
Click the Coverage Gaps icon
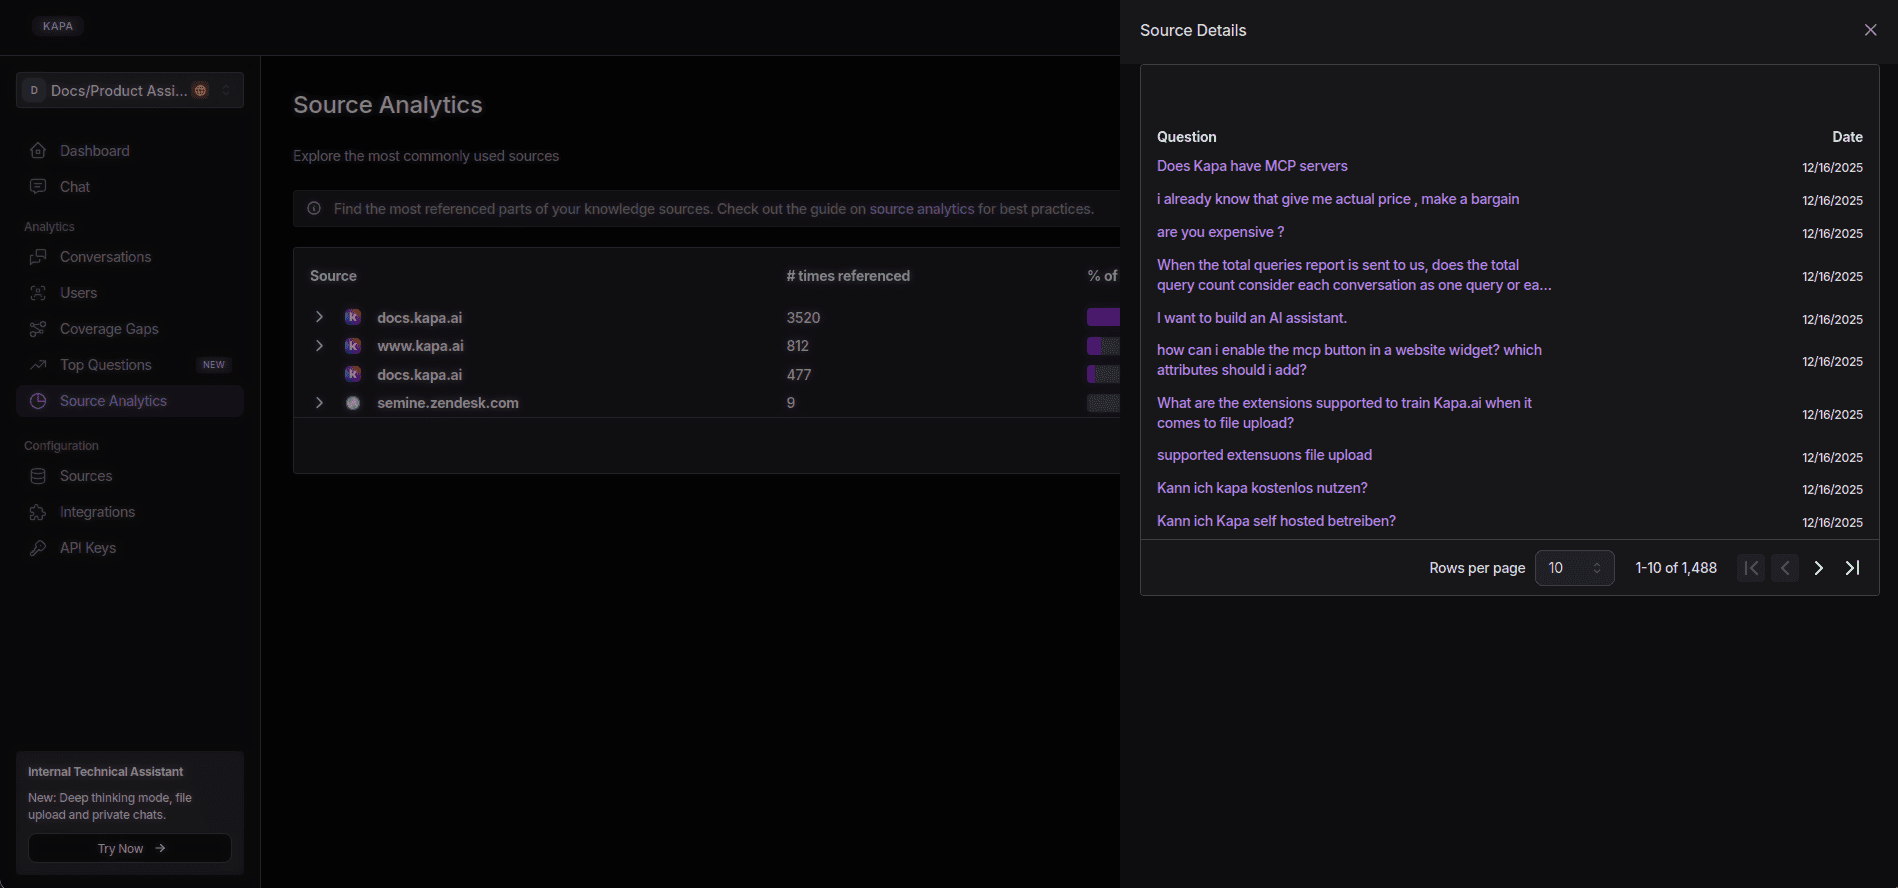(38, 329)
